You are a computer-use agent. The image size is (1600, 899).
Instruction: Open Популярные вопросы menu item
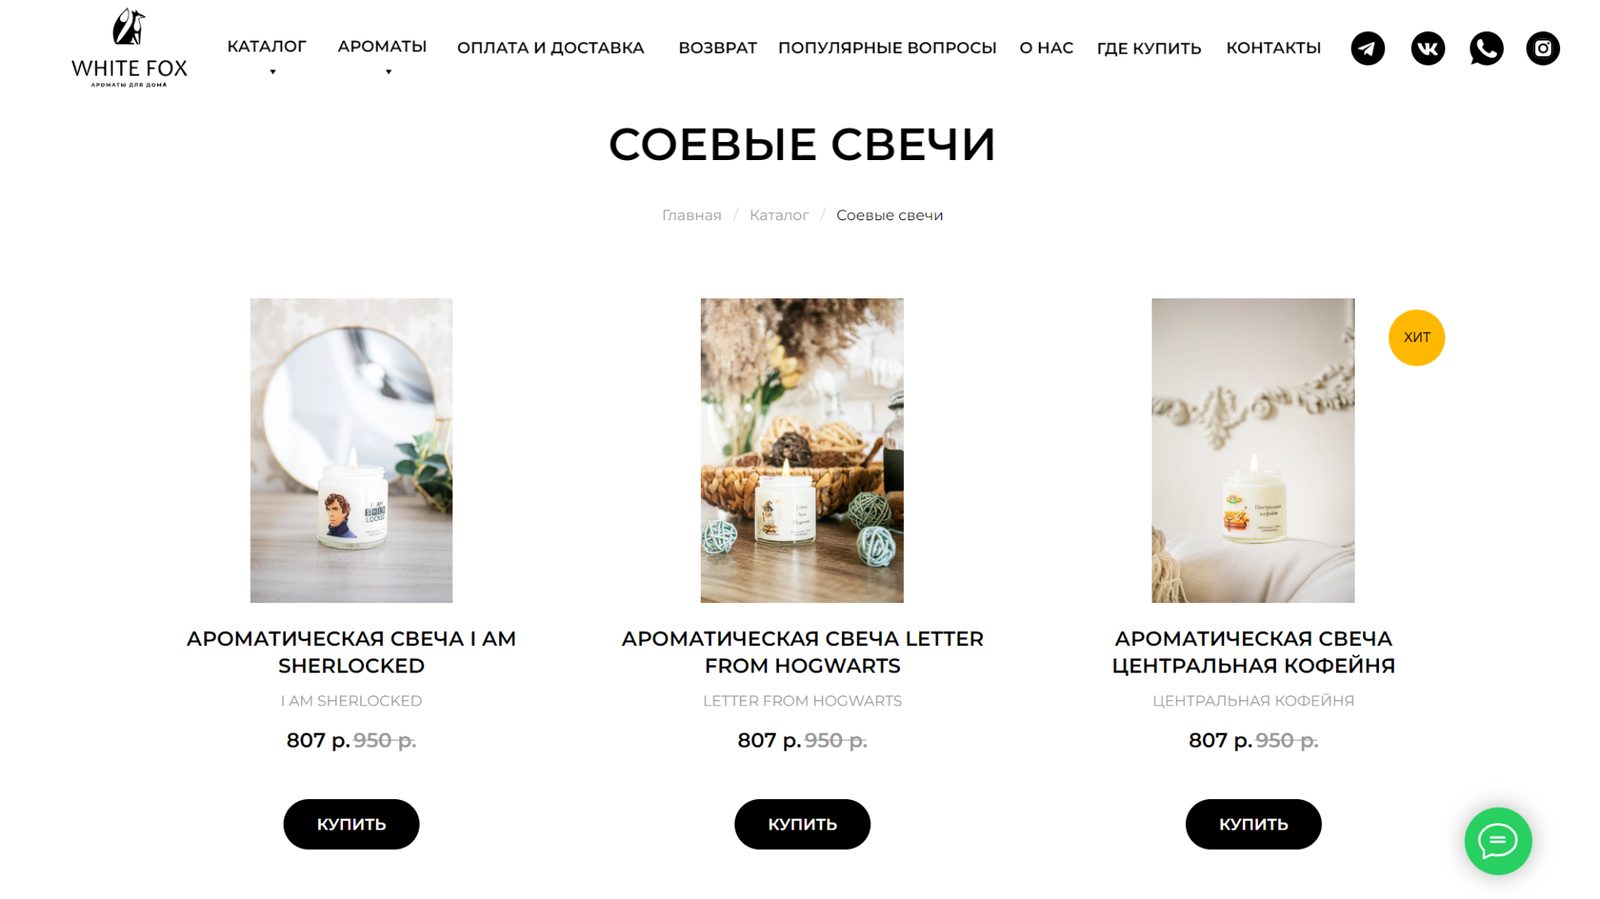(x=887, y=48)
